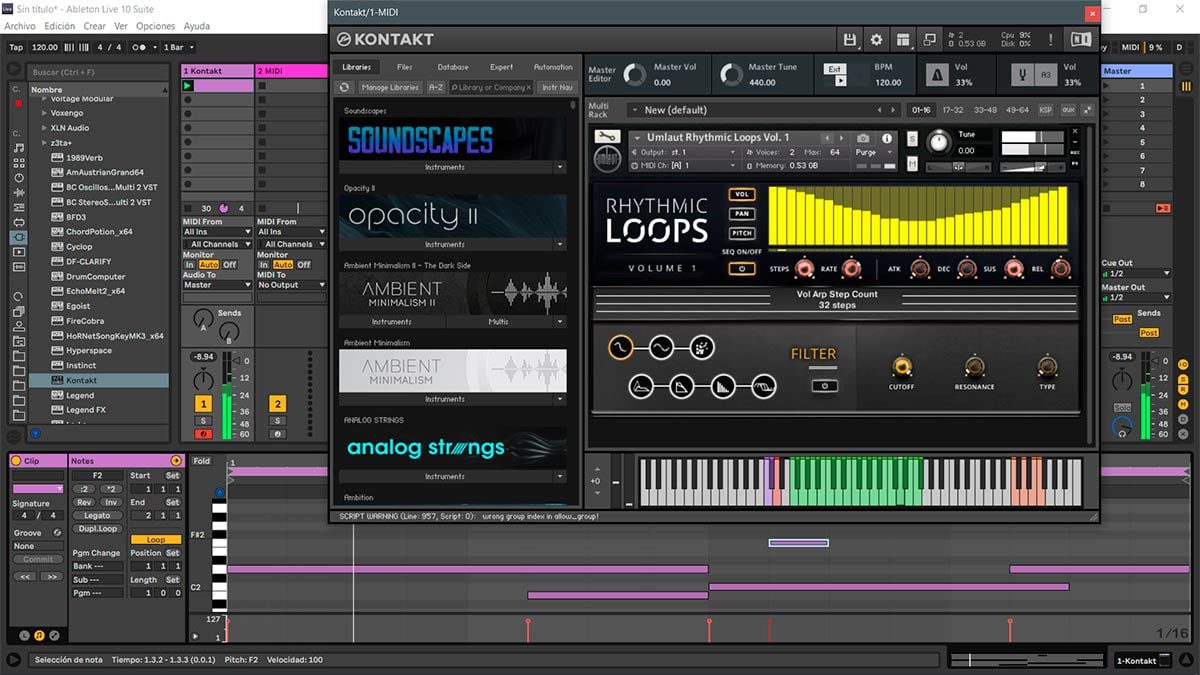
Task: Solo the Kontakt instrument with S button
Action: 912,138
